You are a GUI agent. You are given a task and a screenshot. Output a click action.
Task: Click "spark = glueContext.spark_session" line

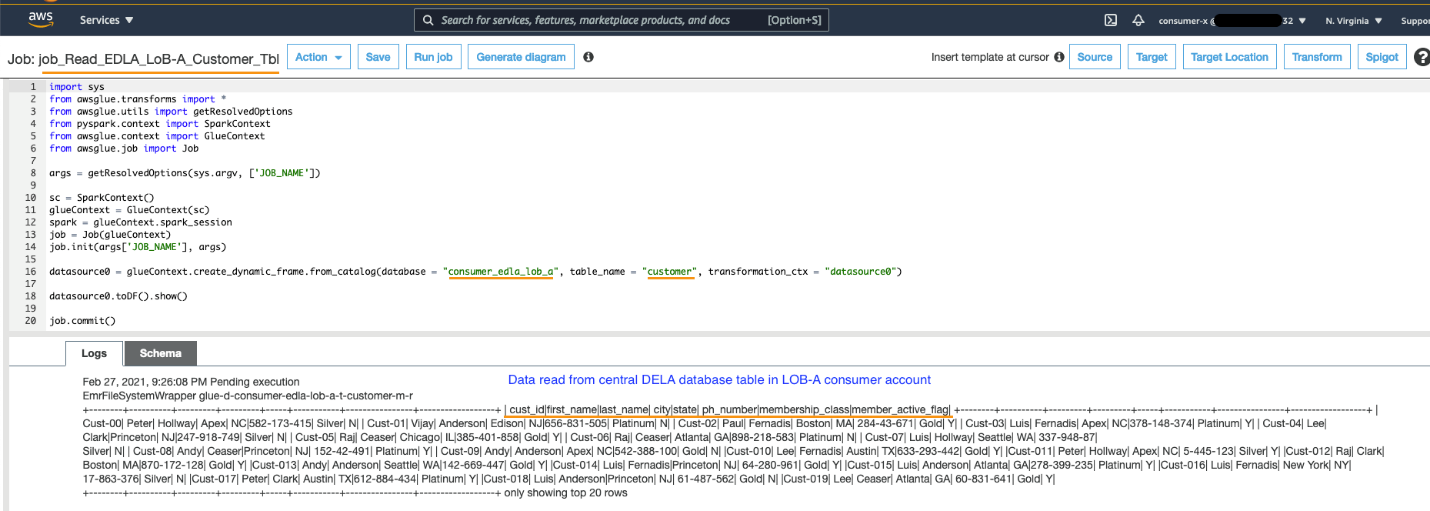pyautogui.click(x=140, y=222)
